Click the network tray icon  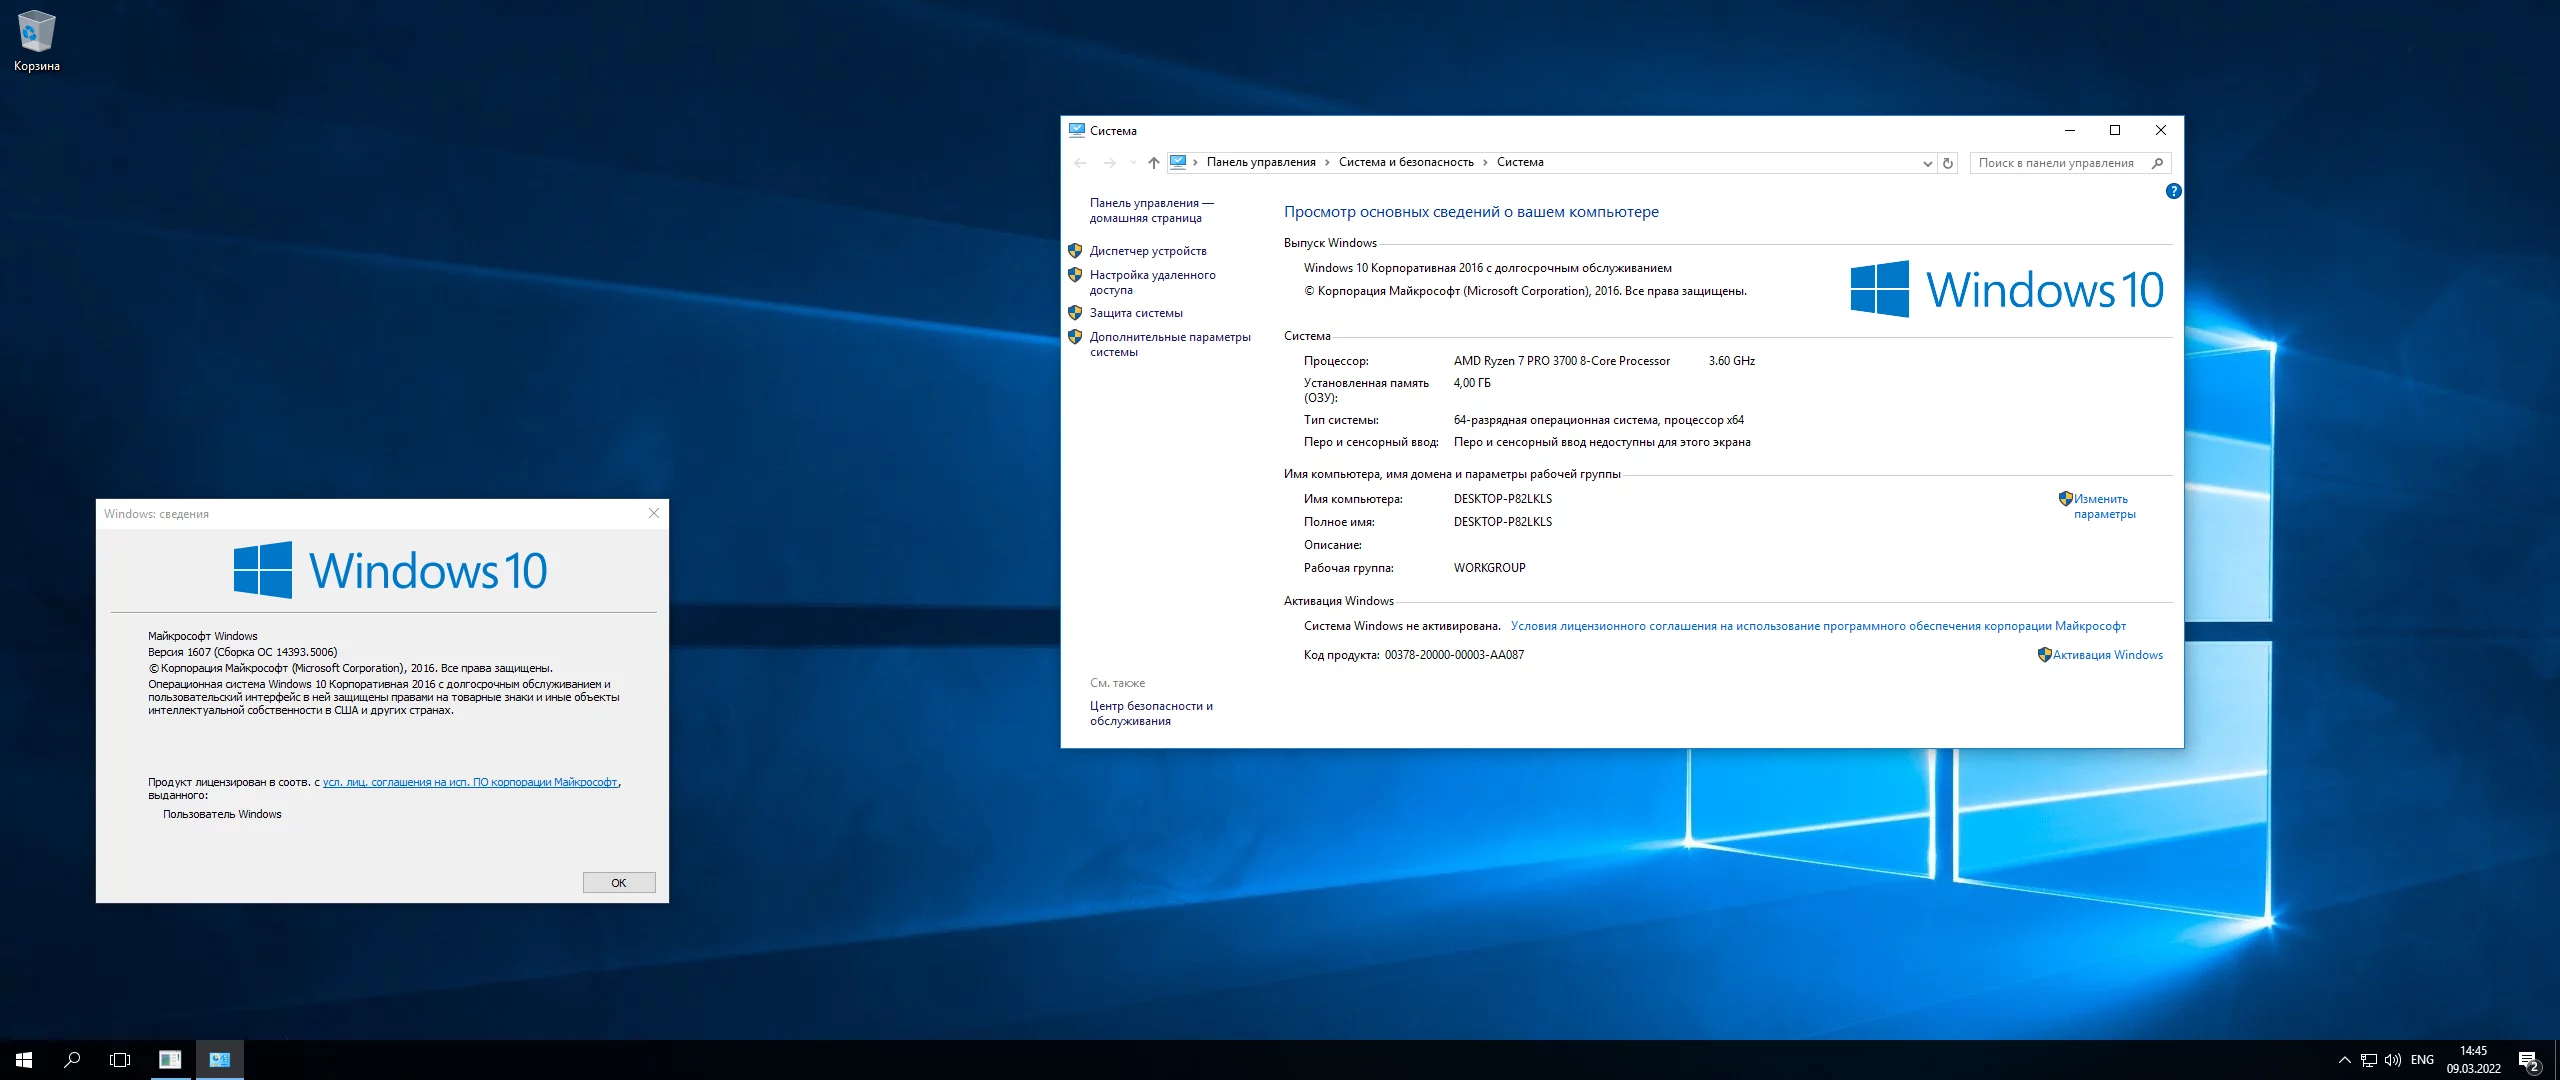point(2368,1060)
